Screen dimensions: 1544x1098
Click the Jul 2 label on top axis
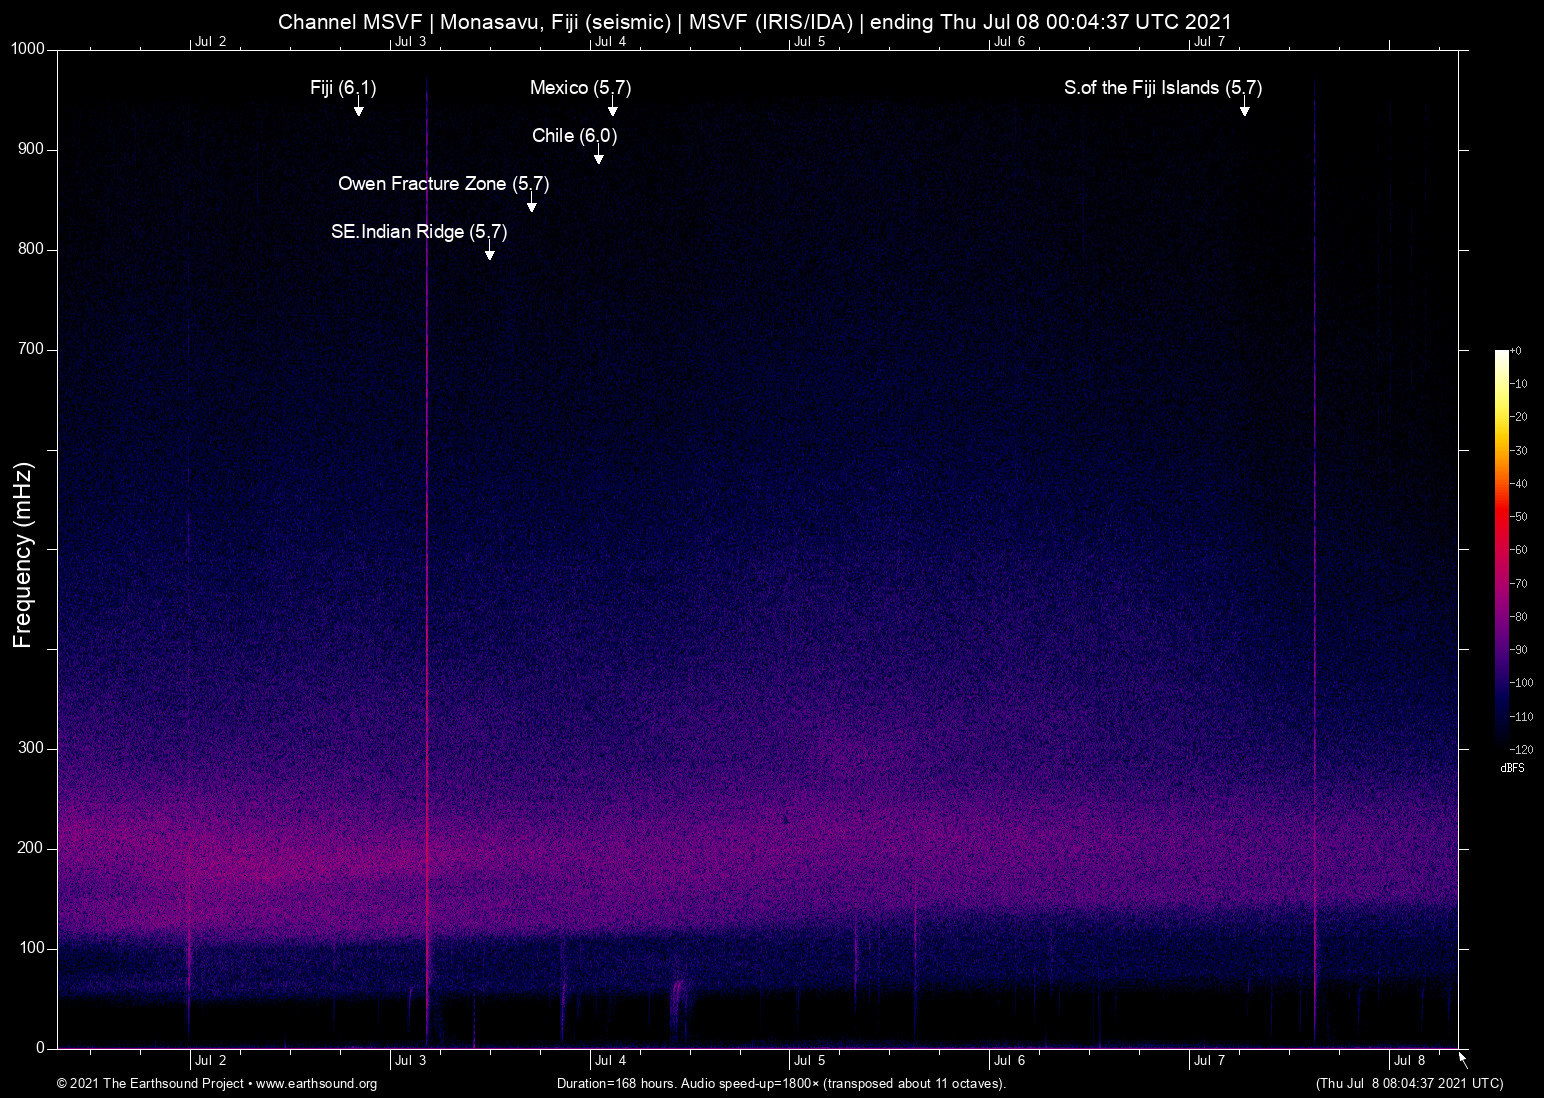211,42
